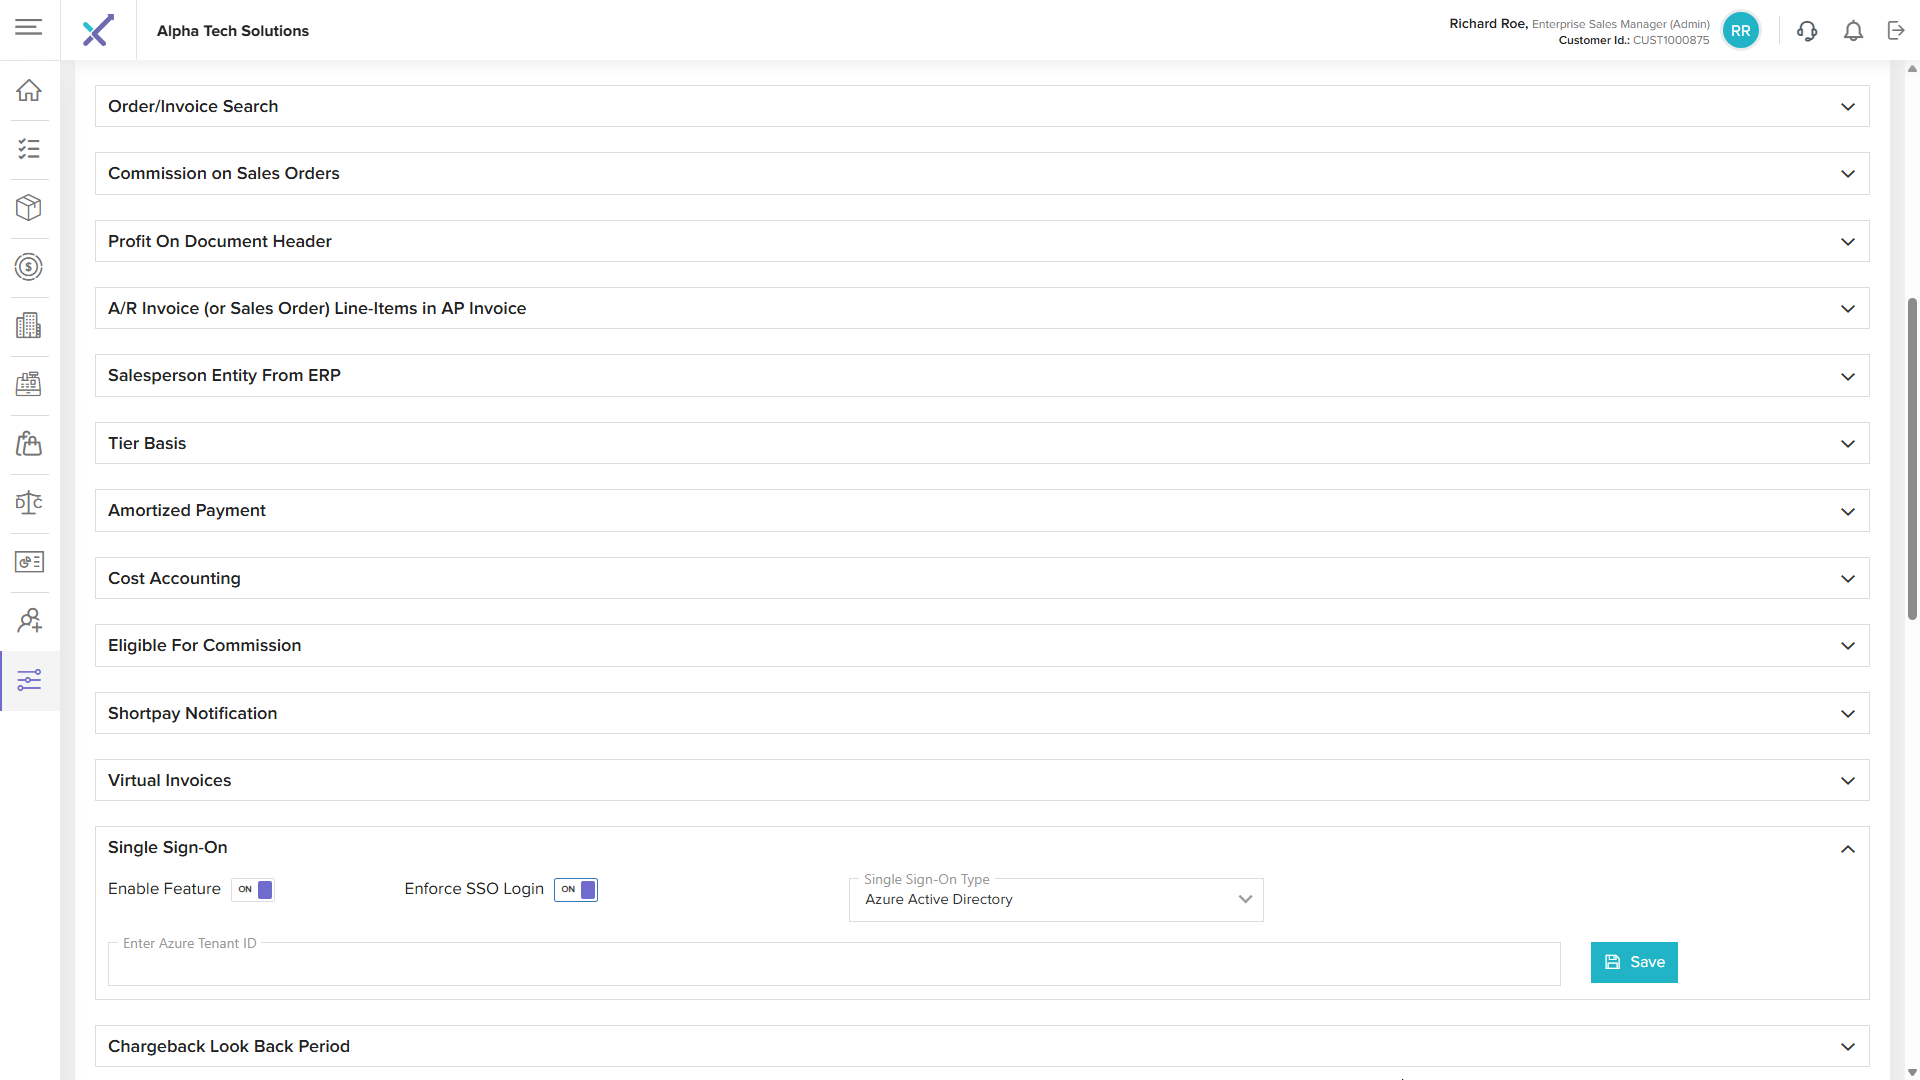Image resolution: width=1920 pixels, height=1080 pixels.
Task: Click the logout icon in header
Action: point(1896,31)
